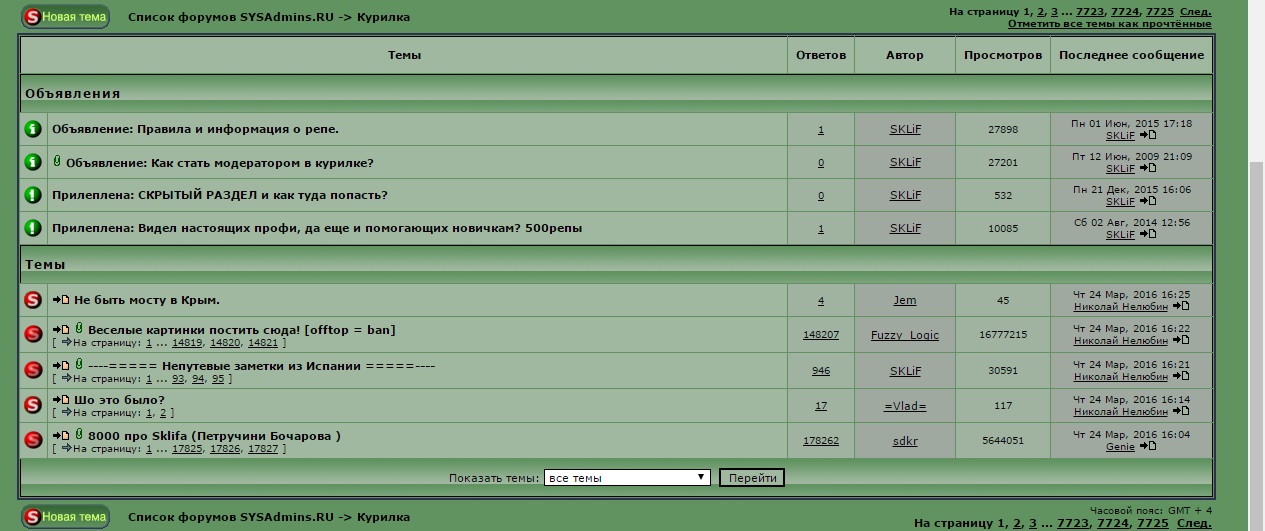Click newest-post arrow icon before "Шо это было?"
Image resolution: width=1265 pixels, height=531 pixels.
[61, 400]
